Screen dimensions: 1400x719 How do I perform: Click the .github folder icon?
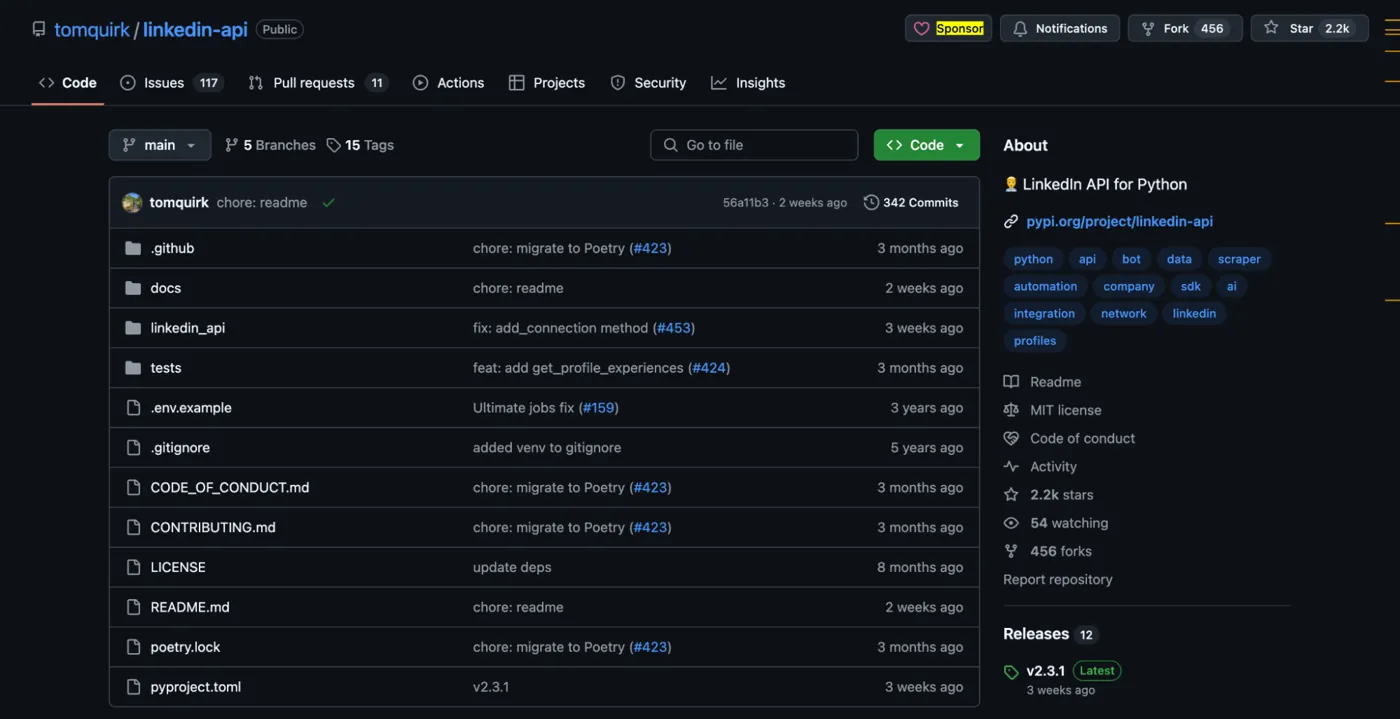click(x=133, y=248)
